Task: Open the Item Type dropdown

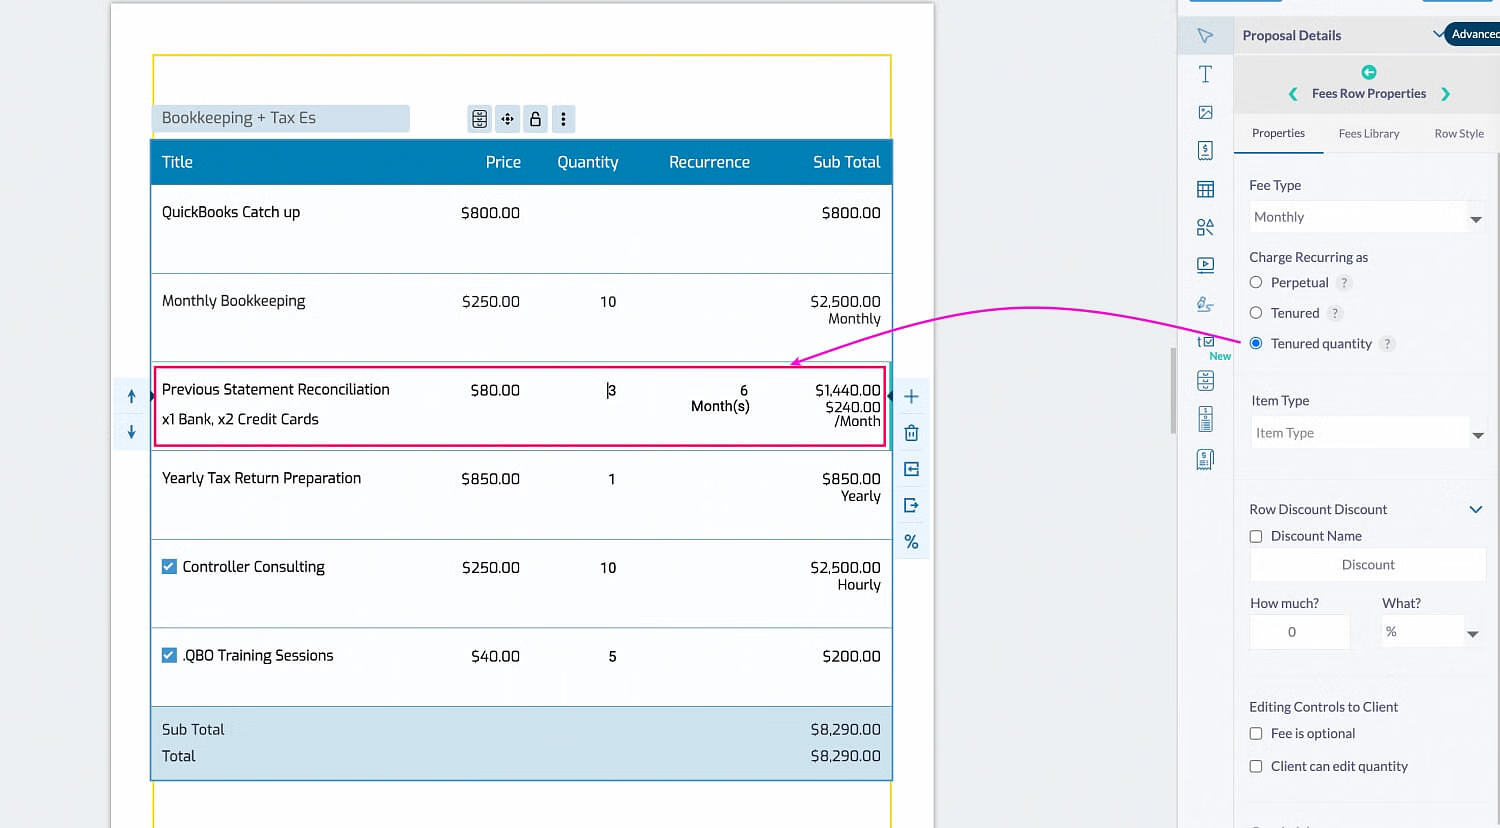Action: 1368,433
